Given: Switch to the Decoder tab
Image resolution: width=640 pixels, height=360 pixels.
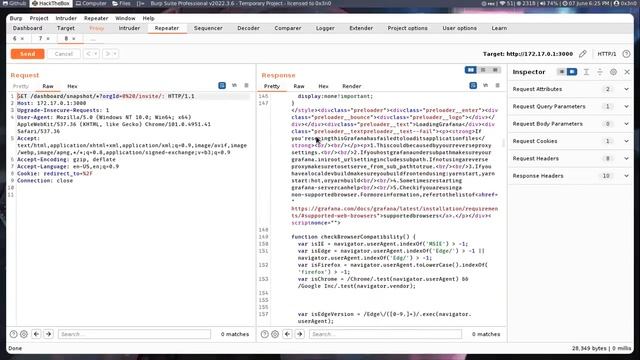Looking at the screenshot, I should (x=248, y=28).
